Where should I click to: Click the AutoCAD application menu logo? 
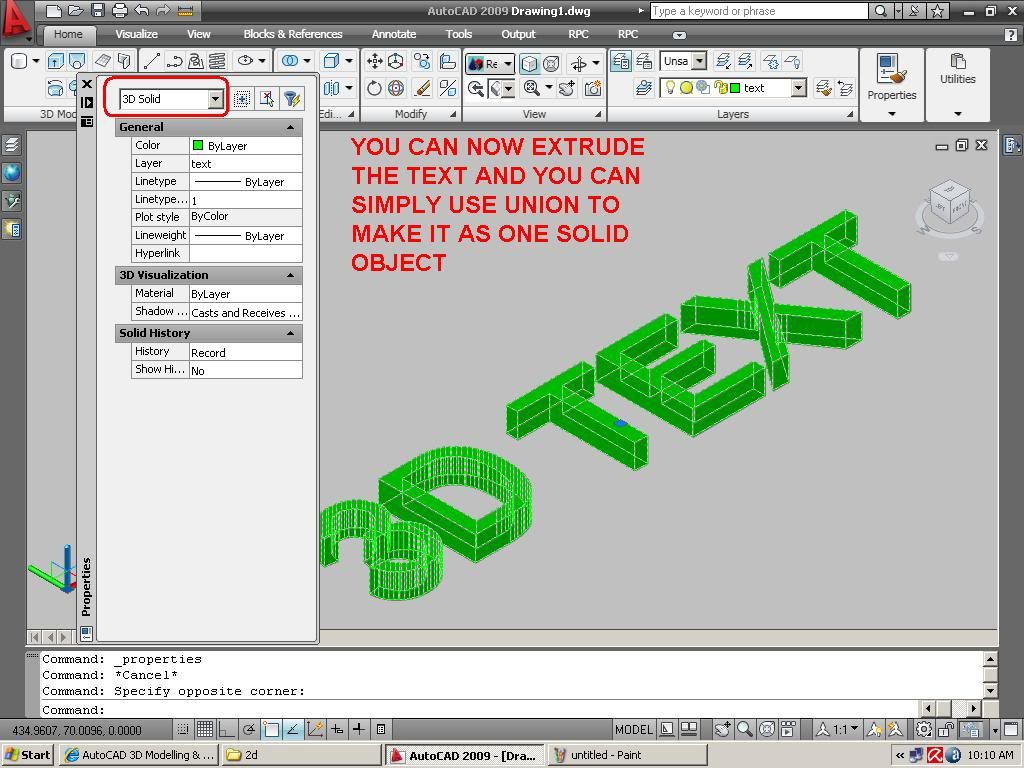click(16, 20)
